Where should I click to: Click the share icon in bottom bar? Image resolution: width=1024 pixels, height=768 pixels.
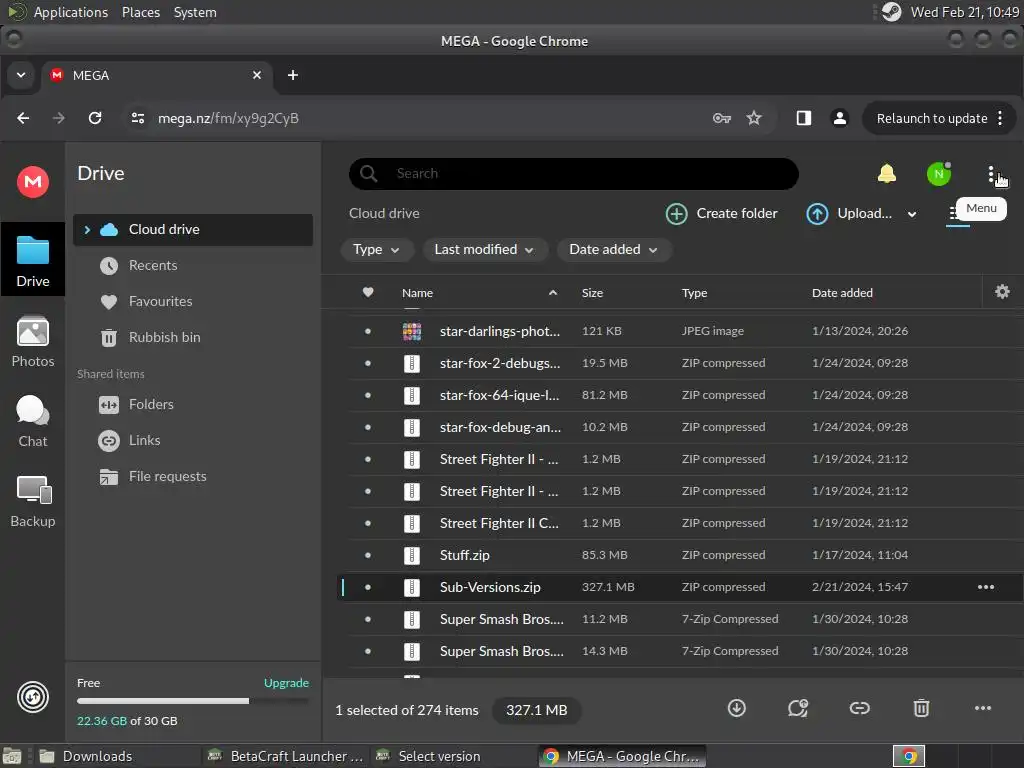pos(797,708)
